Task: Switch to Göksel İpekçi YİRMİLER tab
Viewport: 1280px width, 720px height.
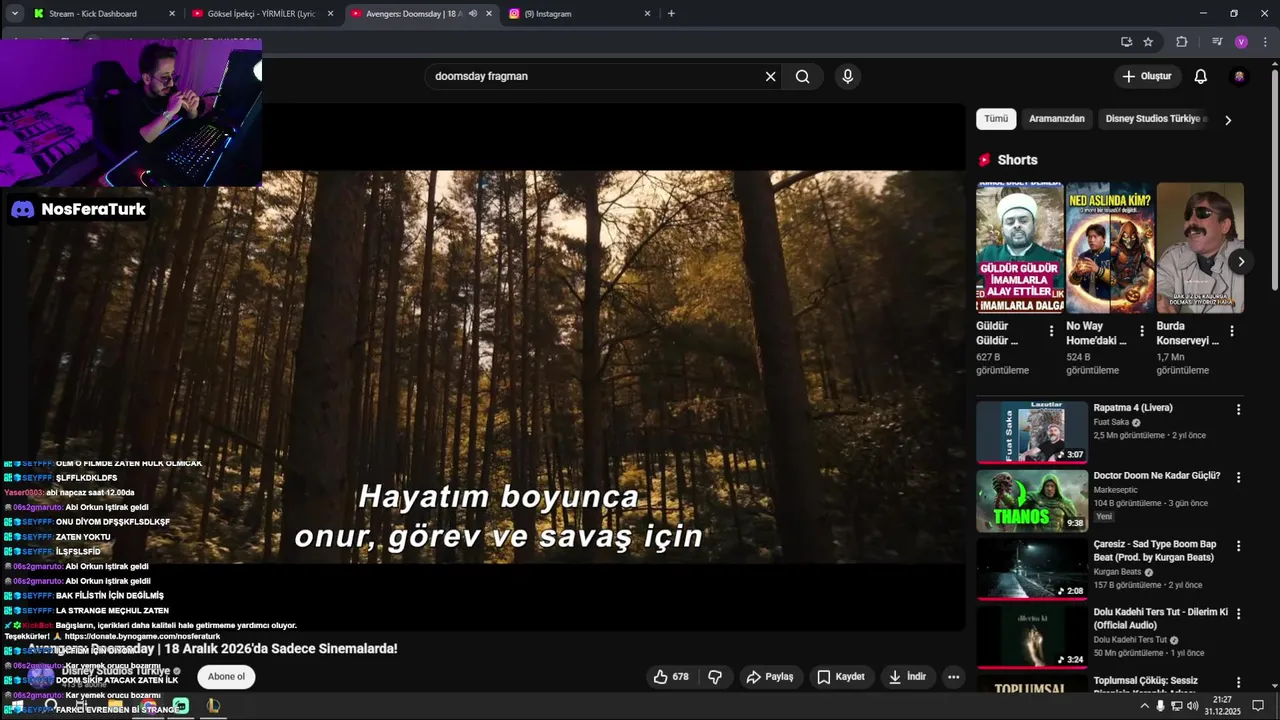Action: pos(261,14)
